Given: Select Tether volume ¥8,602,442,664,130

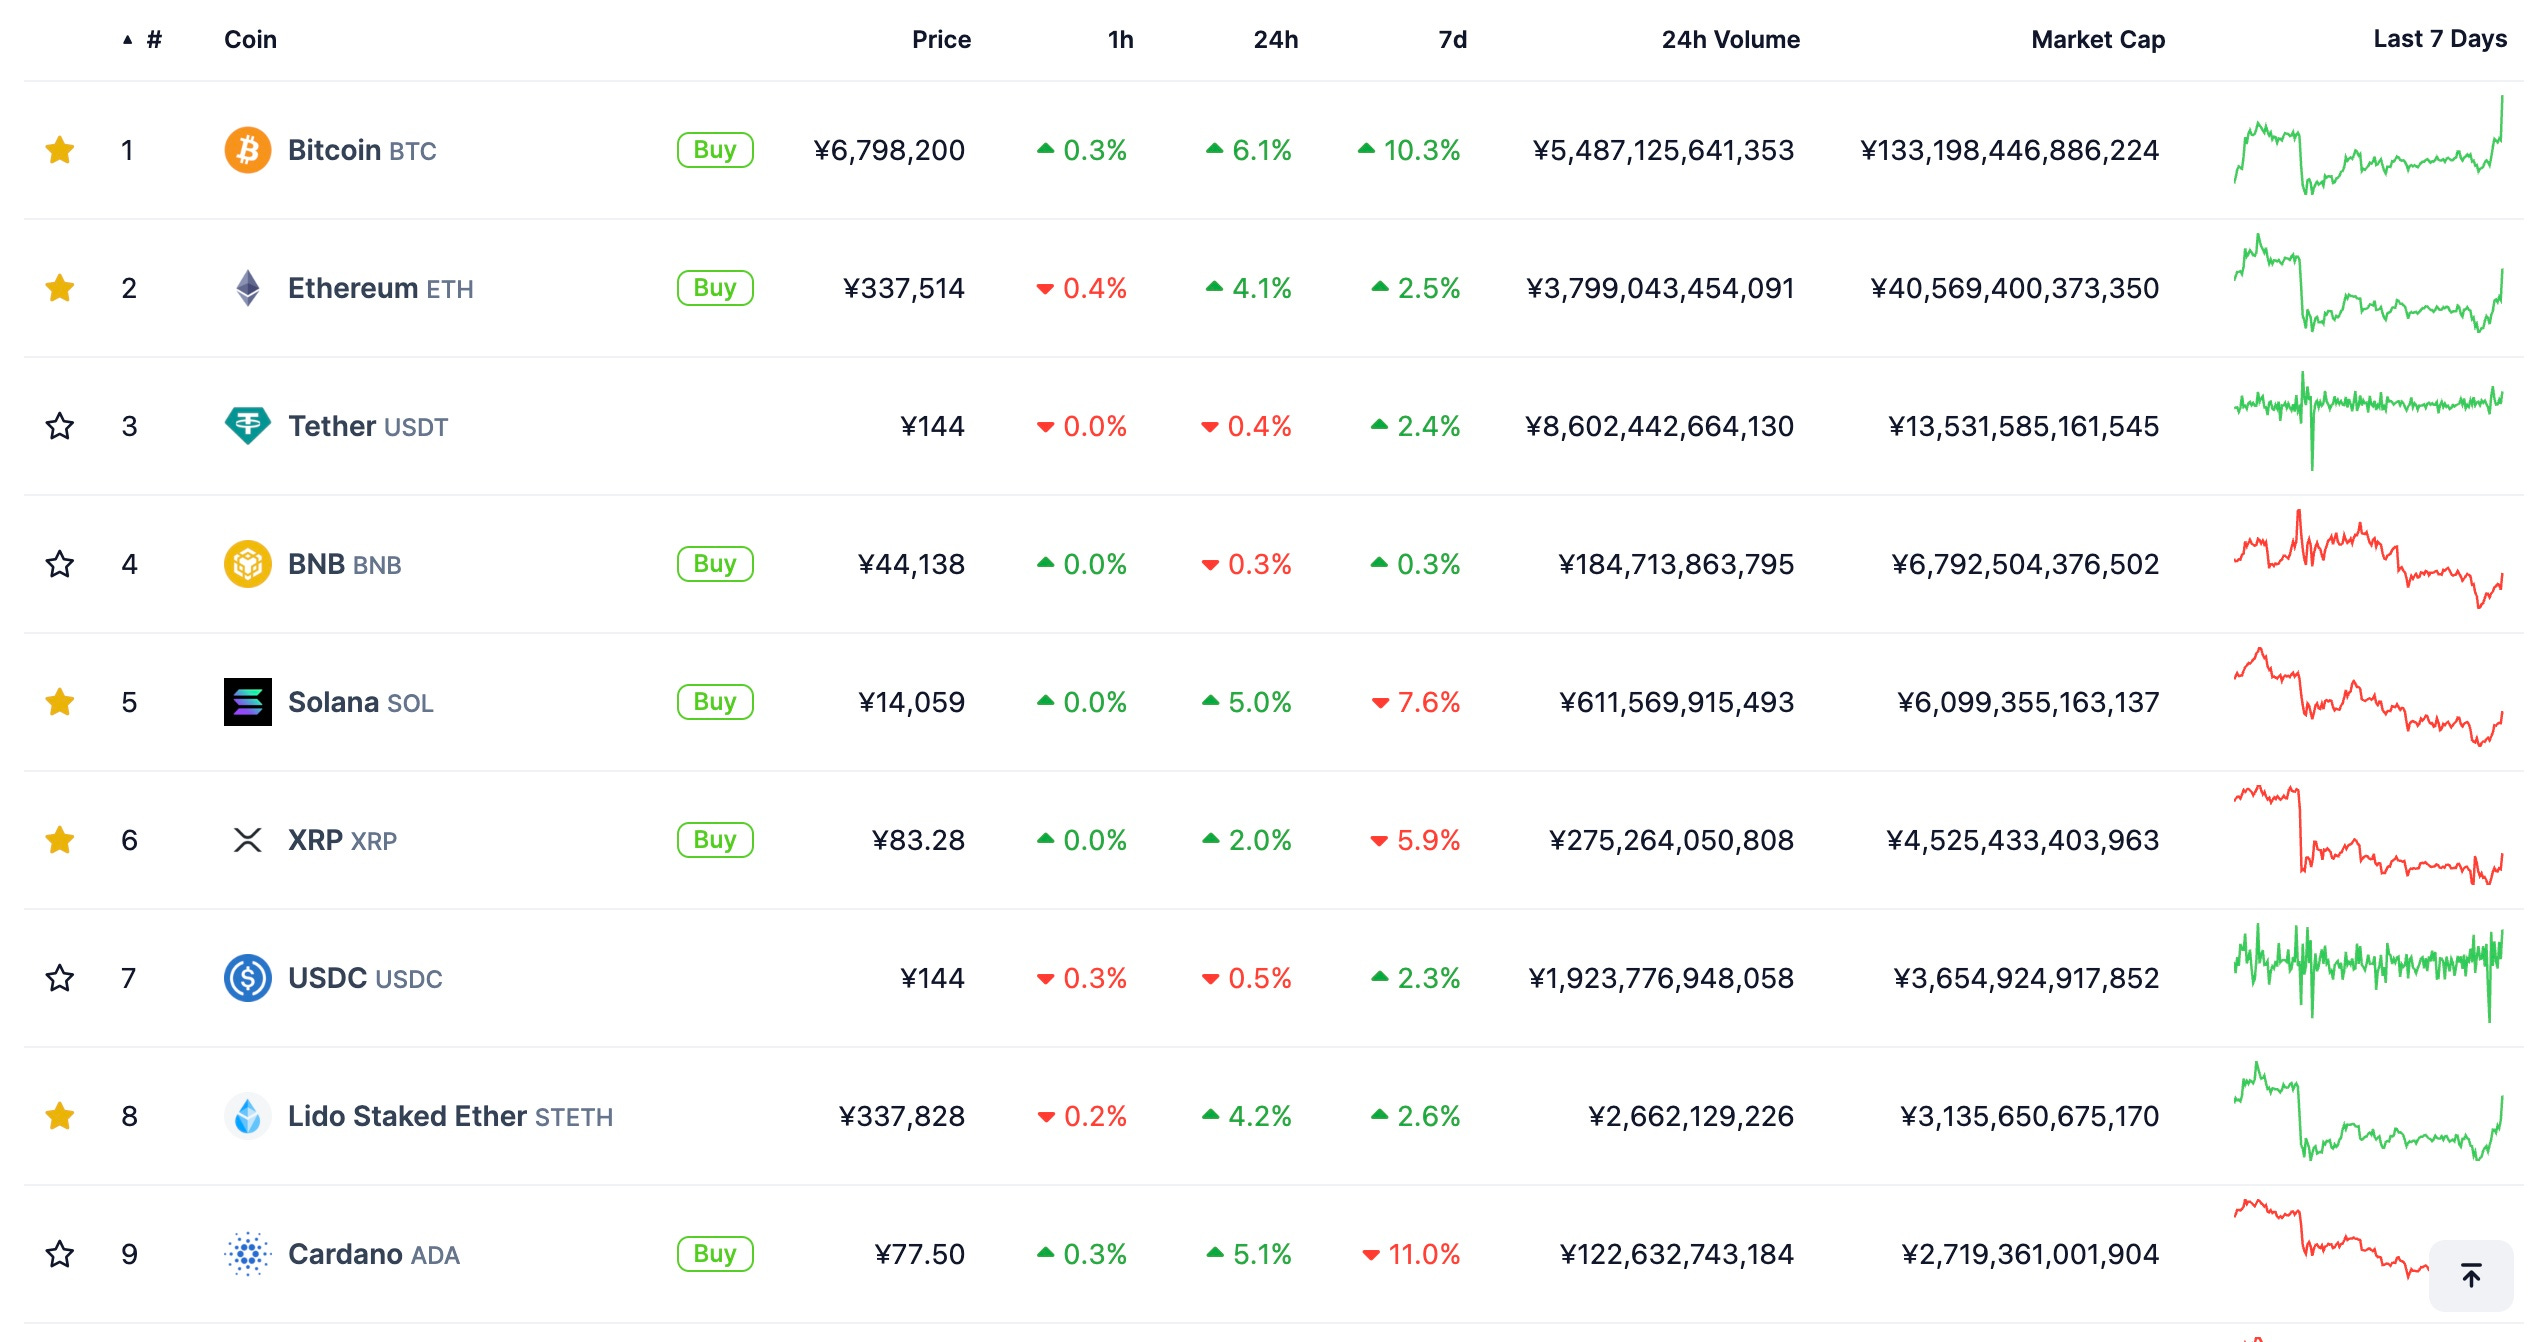Looking at the screenshot, I should [x=1660, y=426].
